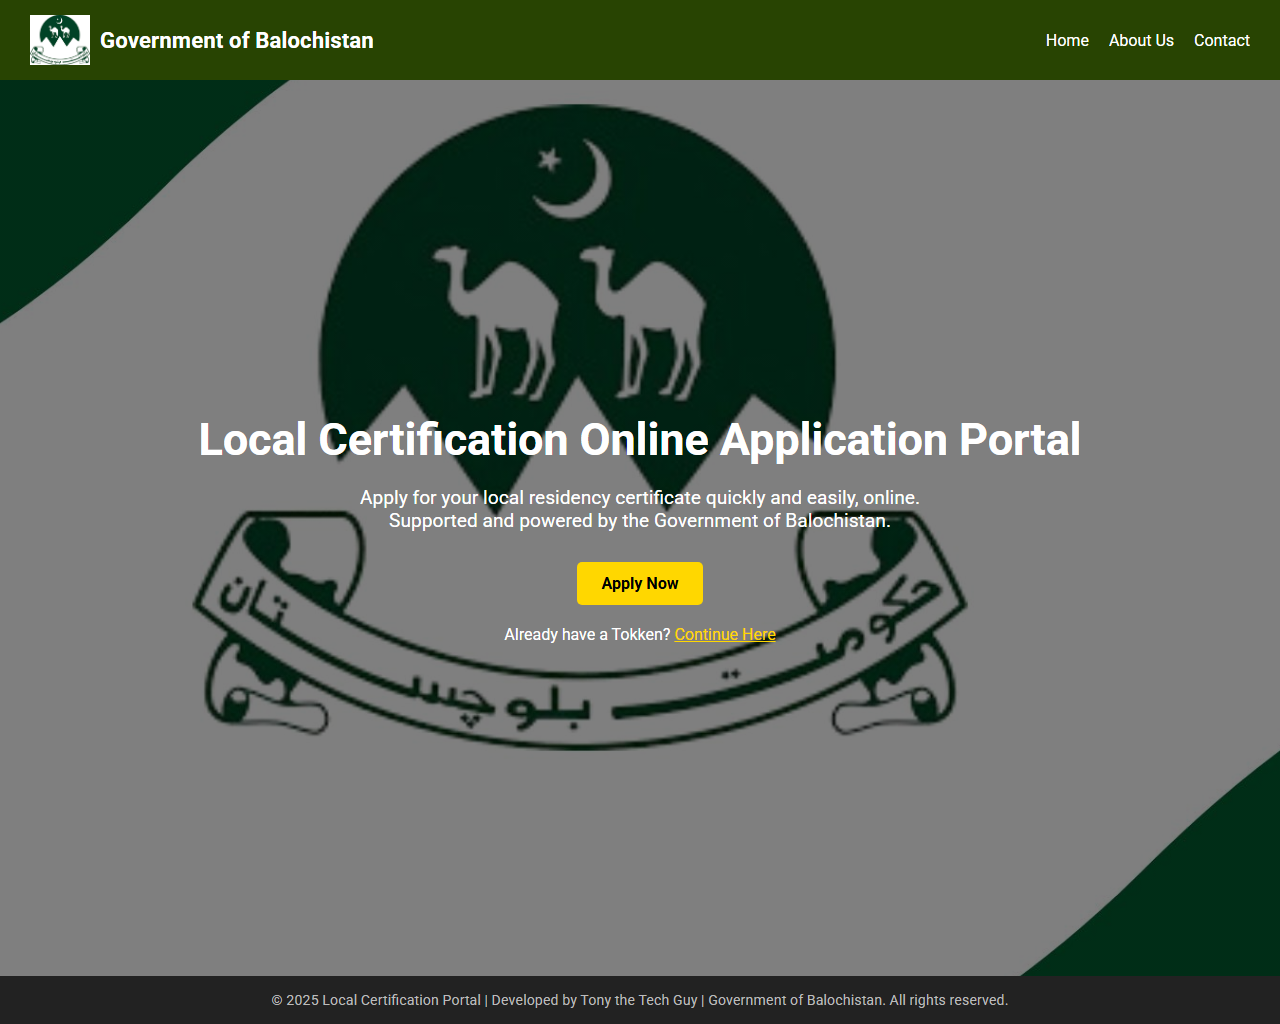Click the Government of Balochistan site title
The width and height of the screenshot is (1280, 1024).
pos(236,40)
